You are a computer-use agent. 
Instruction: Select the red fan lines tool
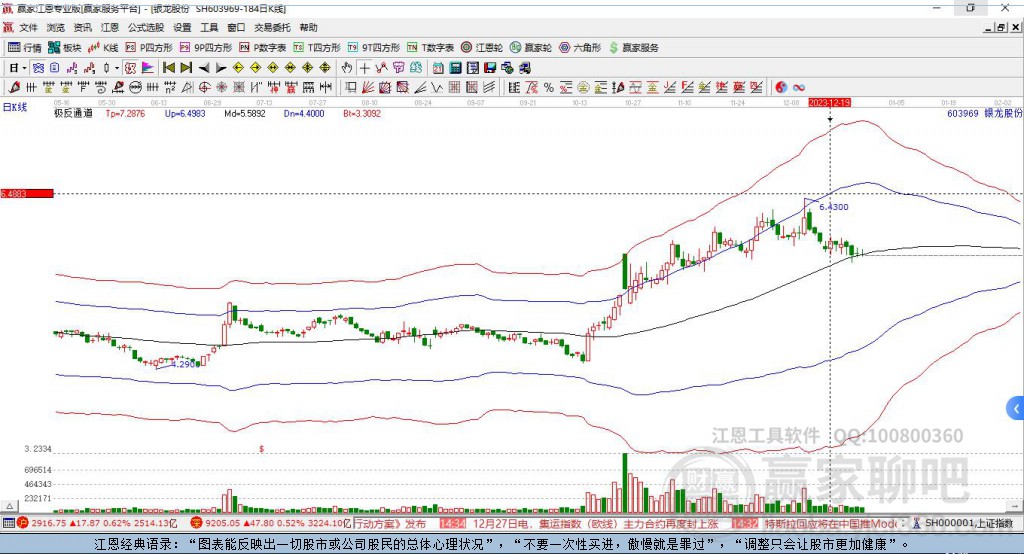(x=368, y=87)
